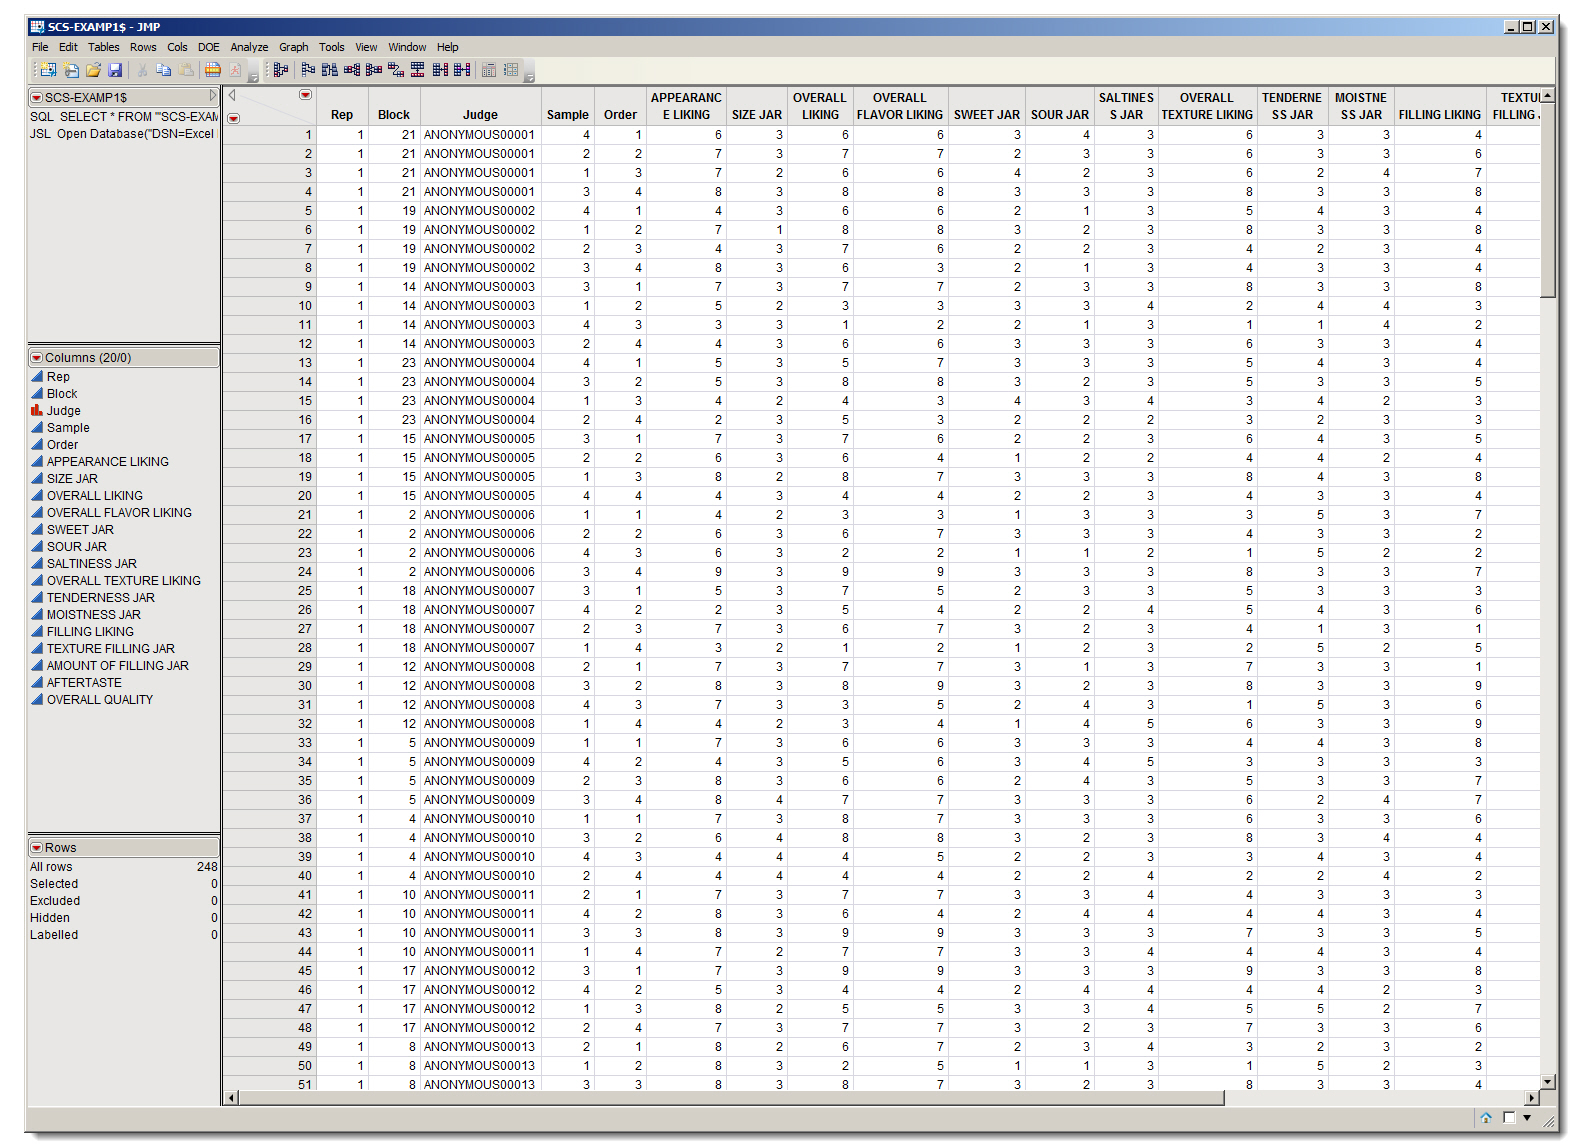The image size is (1575, 1148).
Task: Open the red triangle in grid column-header corner
Action: (x=306, y=95)
